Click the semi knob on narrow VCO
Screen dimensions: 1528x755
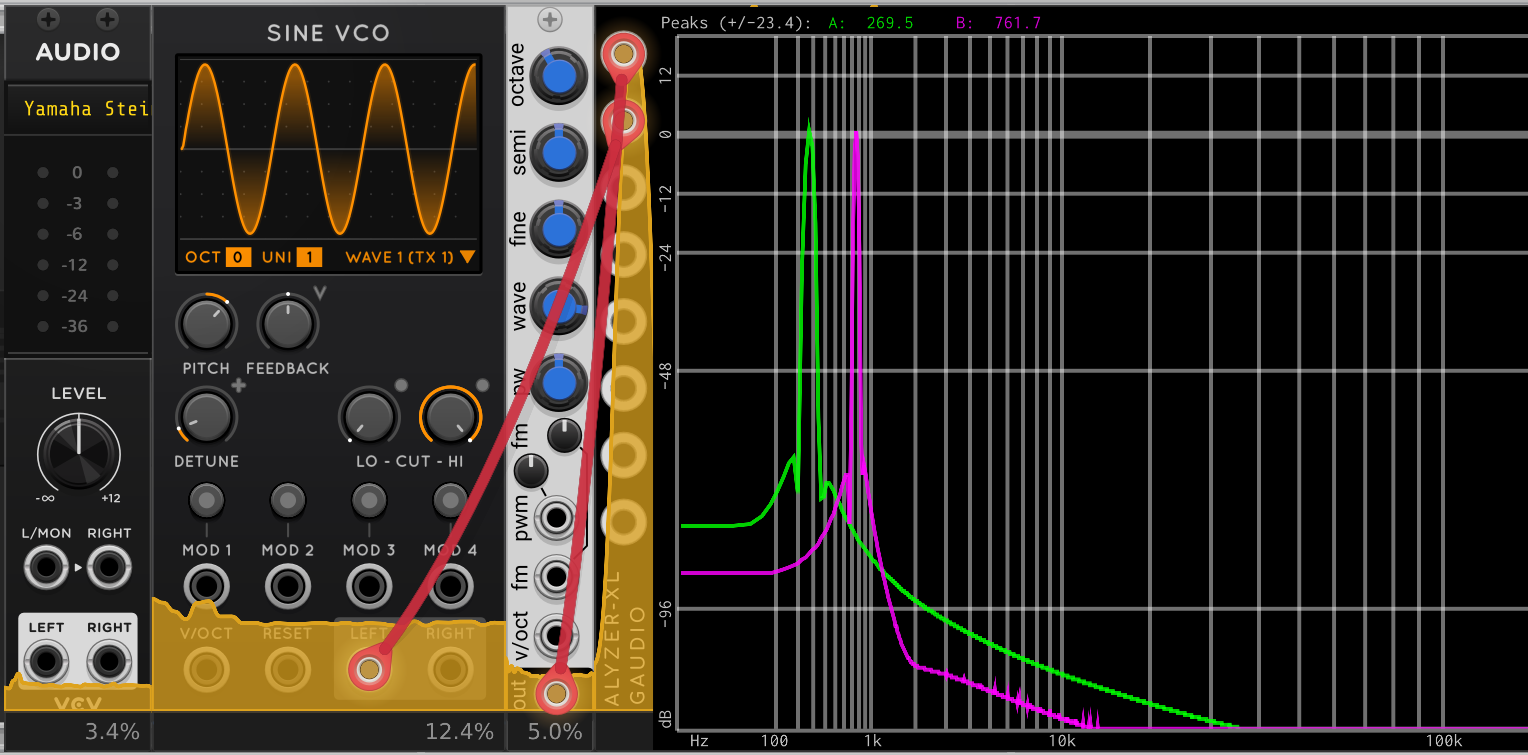(559, 155)
